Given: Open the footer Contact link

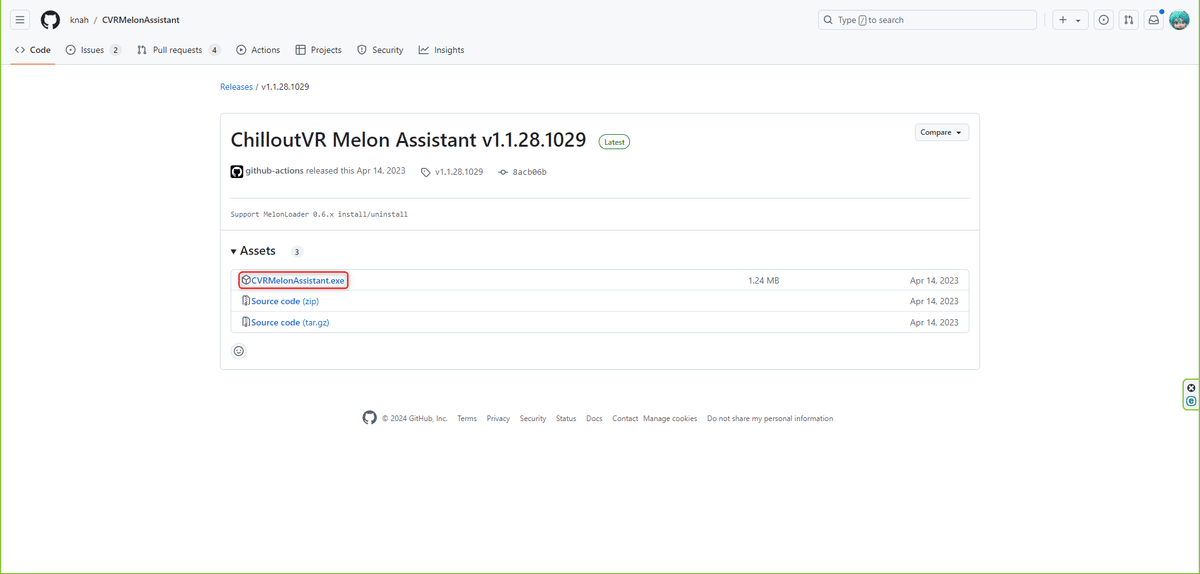Looking at the screenshot, I should coord(625,418).
